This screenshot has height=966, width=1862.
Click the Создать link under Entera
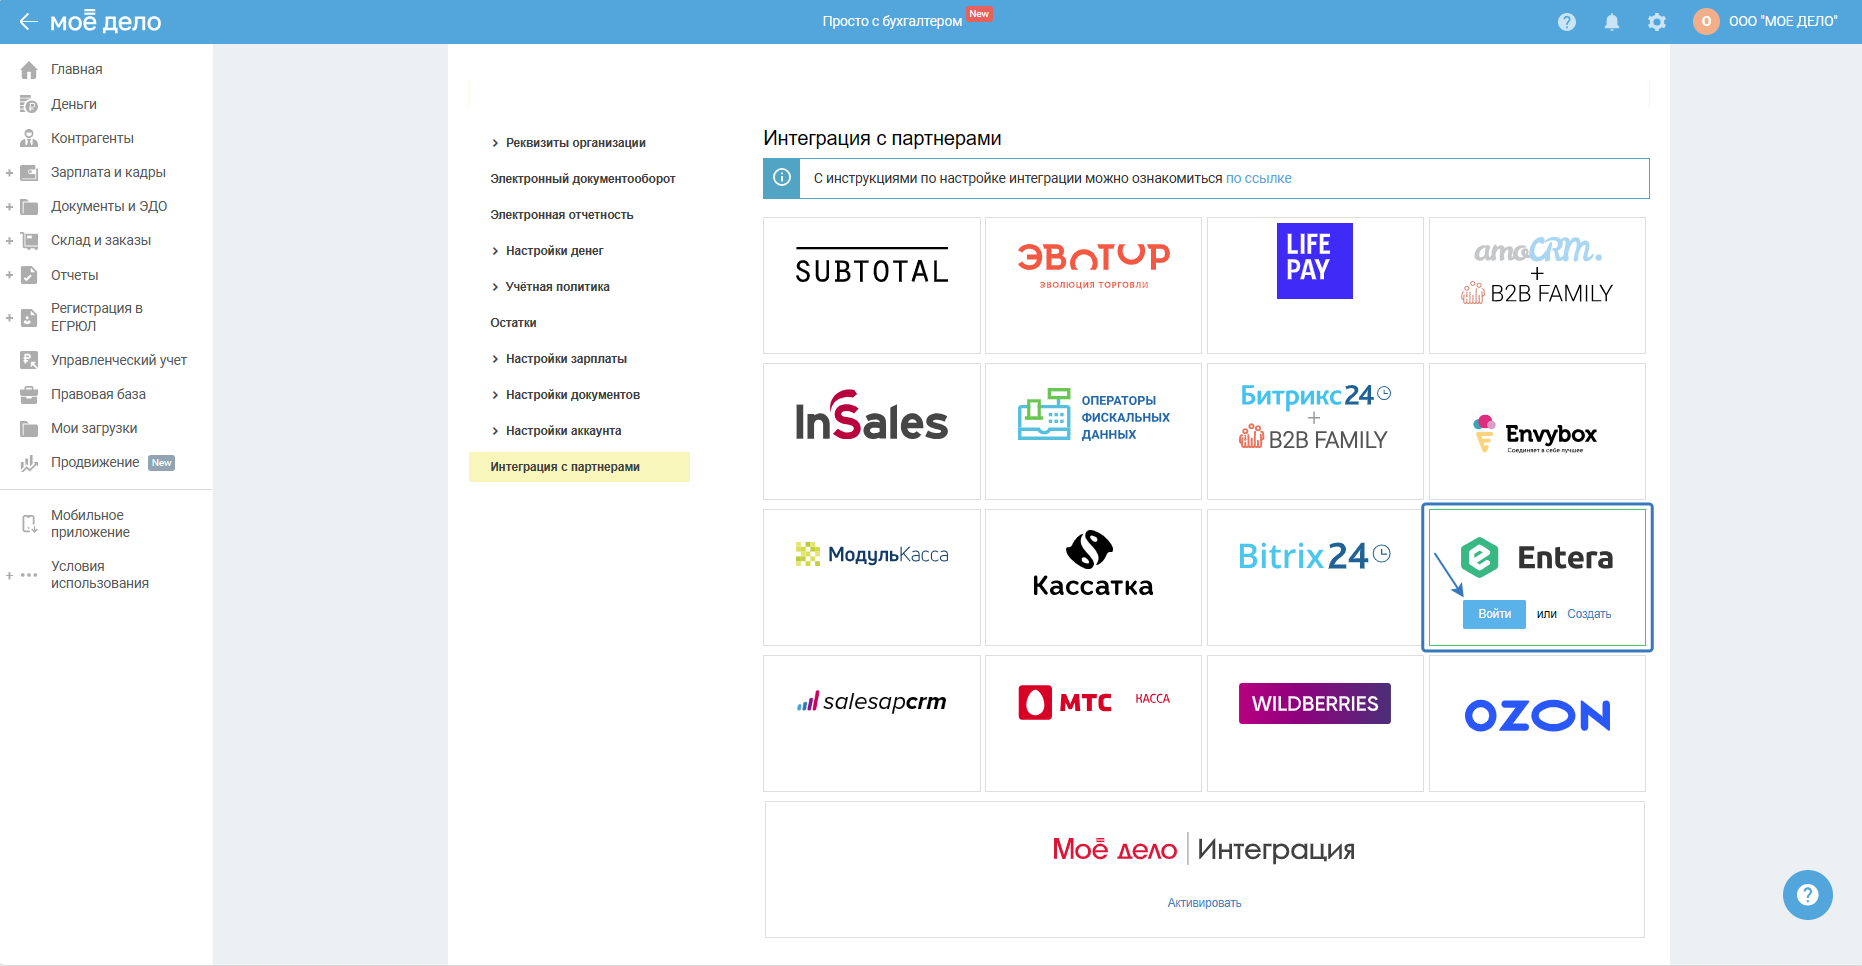[x=1589, y=614]
